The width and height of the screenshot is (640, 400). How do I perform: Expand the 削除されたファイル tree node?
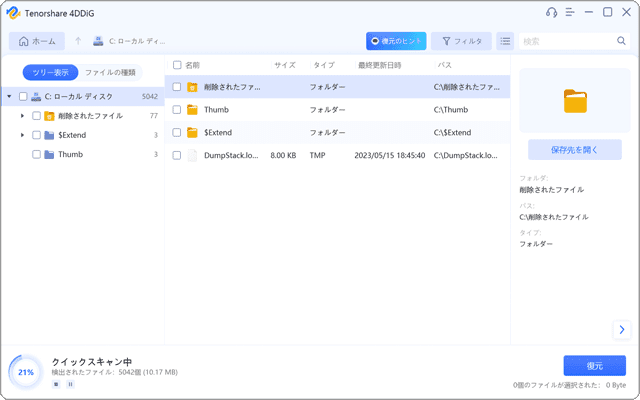coord(22,116)
